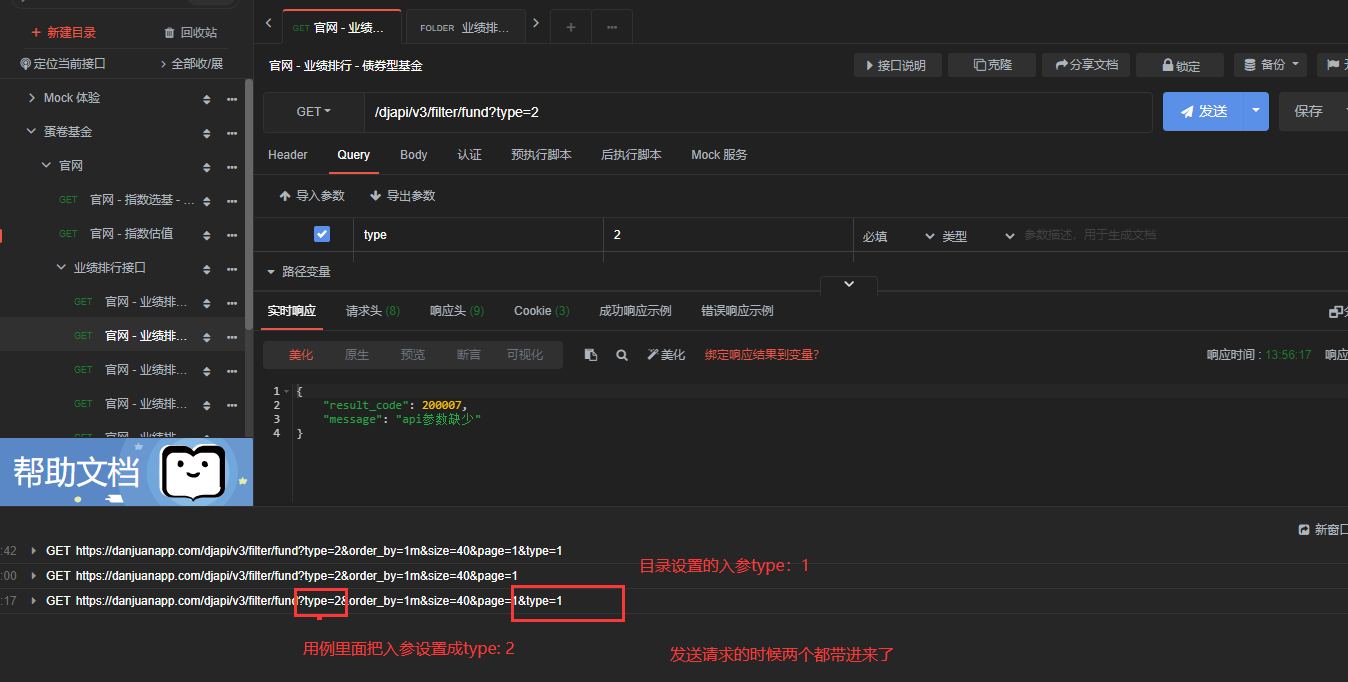Click the 美化 magic wand icon

click(653, 355)
